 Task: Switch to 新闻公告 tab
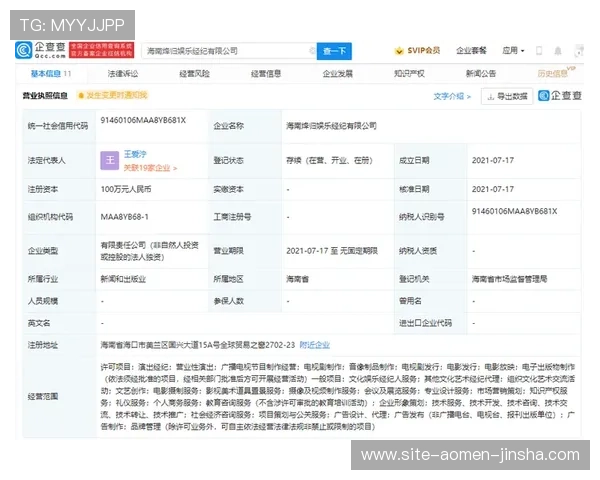coord(481,73)
